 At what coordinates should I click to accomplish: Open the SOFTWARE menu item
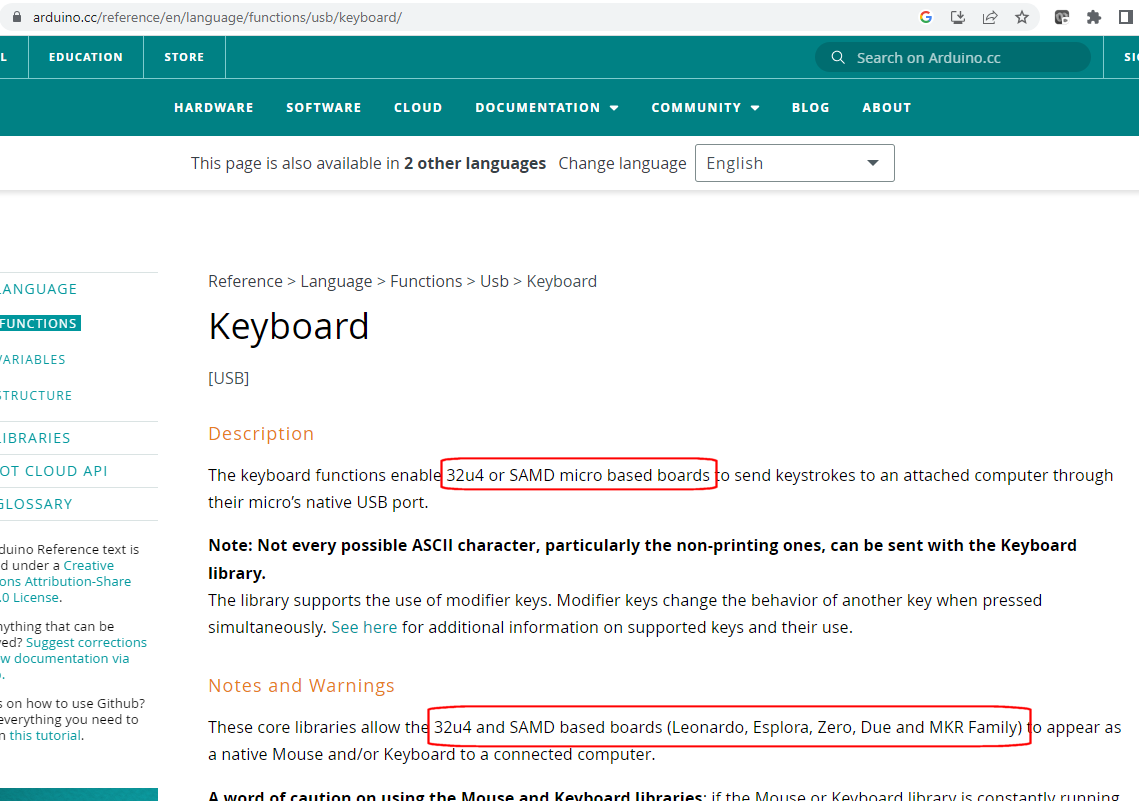tap(323, 107)
